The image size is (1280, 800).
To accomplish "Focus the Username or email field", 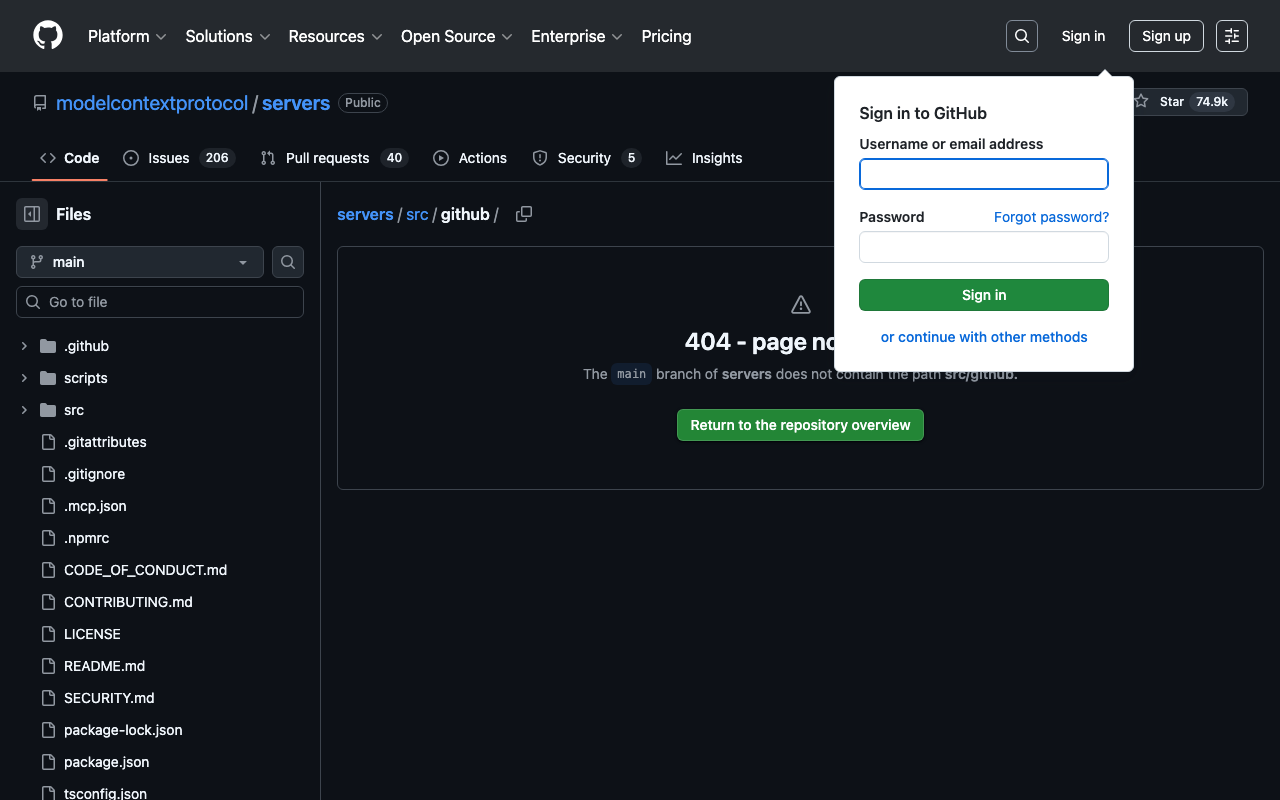I will point(983,174).
